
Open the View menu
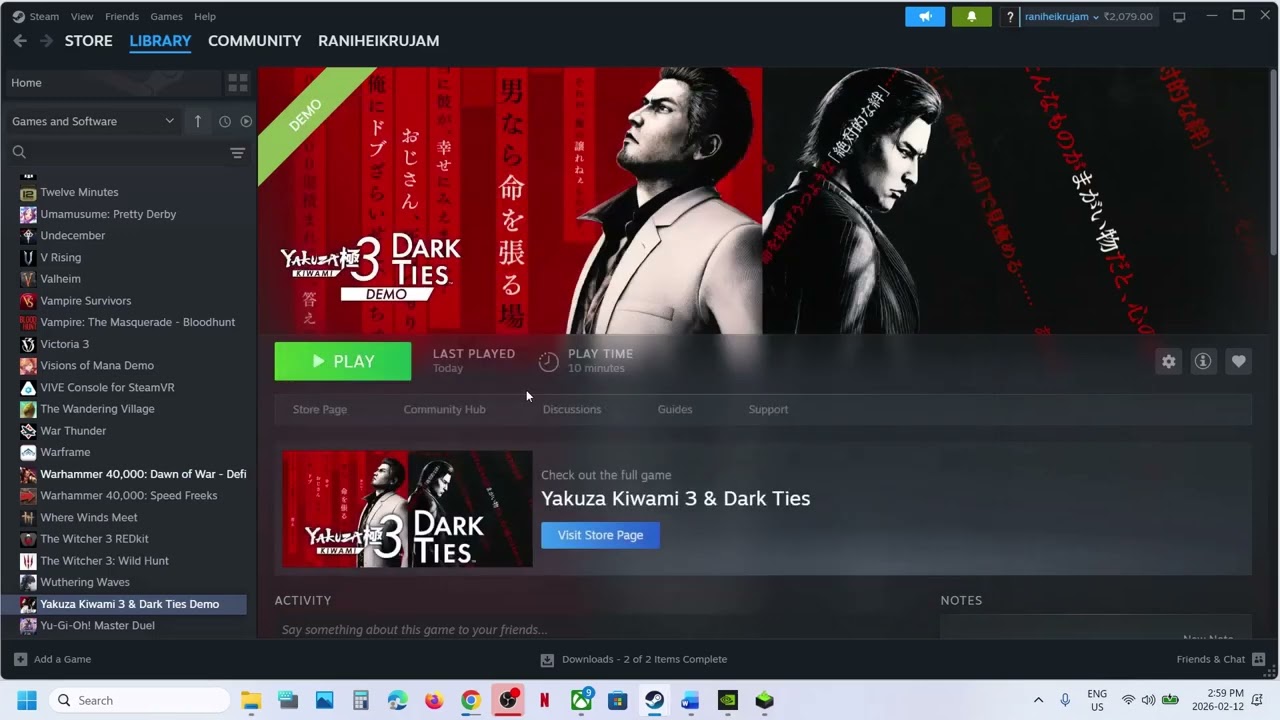click(x=82, y=17)
